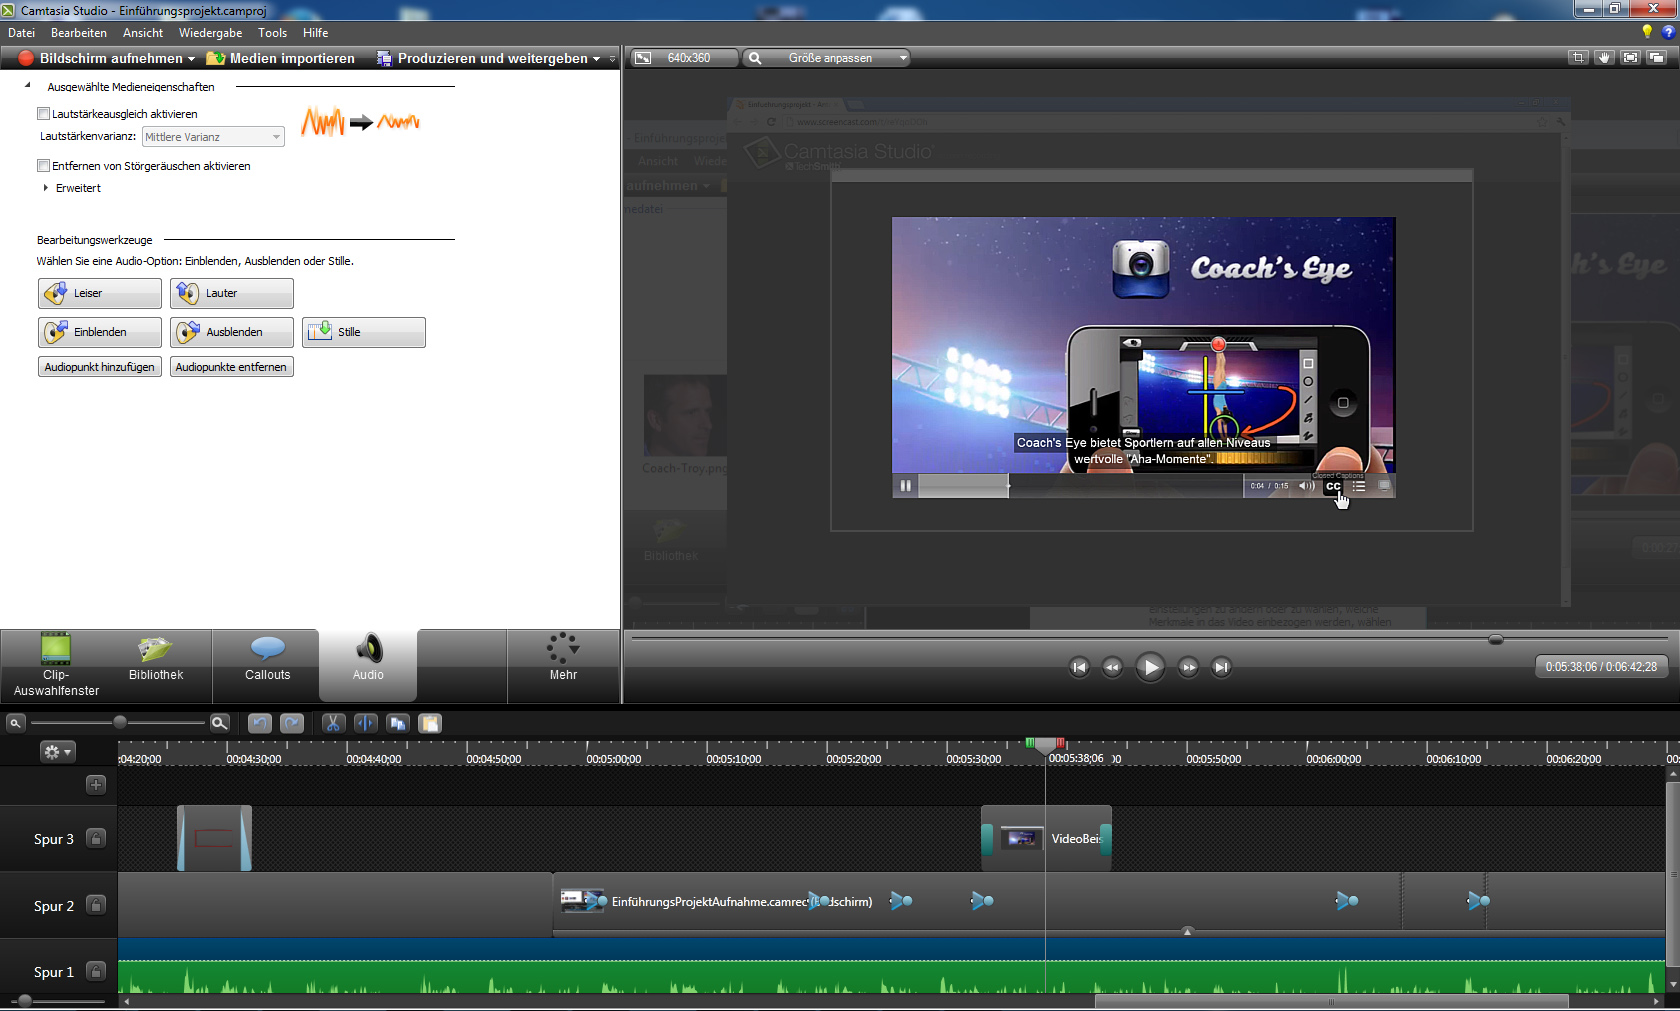Click the rewind playback button
The width and height of the screenshot is (1680, 1011).
(1112, 667)
